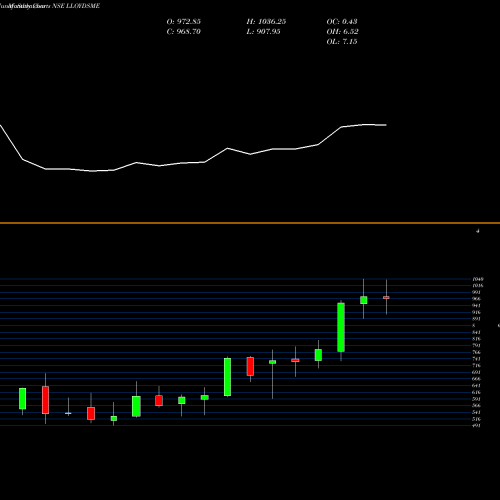Click the 741 price axis label
Screen dimensions: 500x500
[476, 359]
